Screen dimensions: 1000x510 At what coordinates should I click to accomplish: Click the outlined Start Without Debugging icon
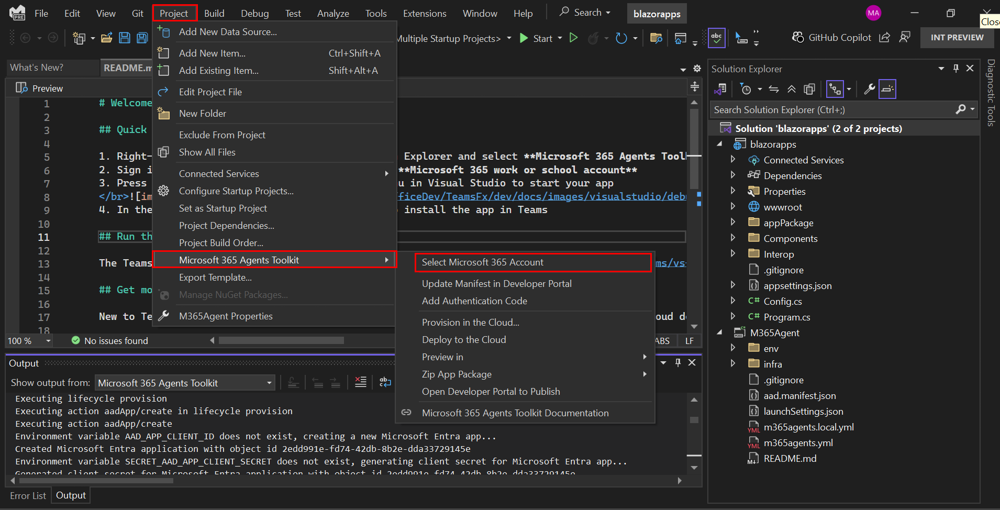click(x=573, y=38)
